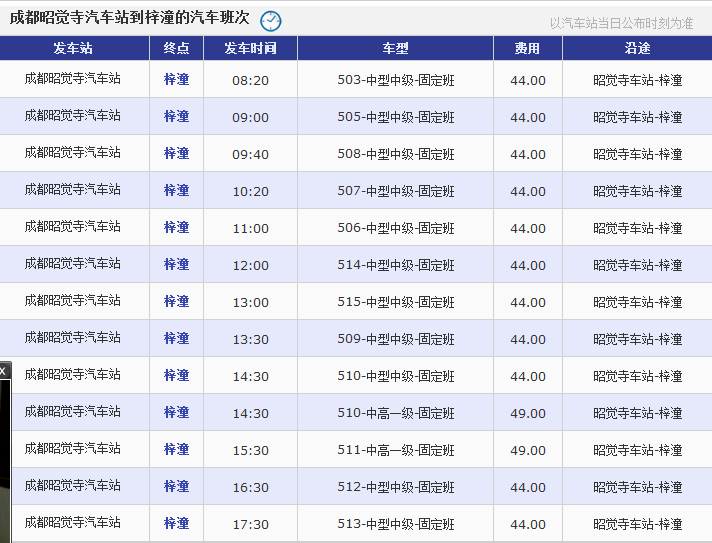This screenshot has height=543, width=712.
Task: Select the 15:30 departure time cell
Action: [251, 451]
